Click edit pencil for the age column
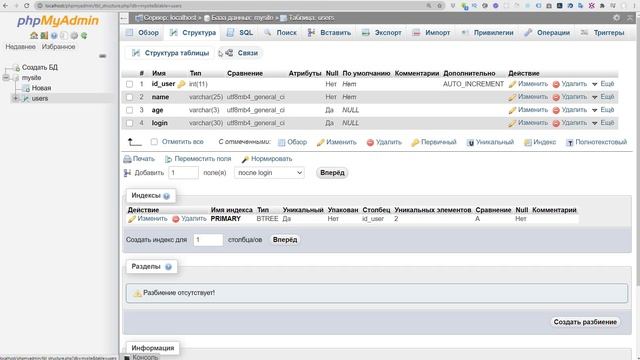Viewport: 640px width, 360px height. [x=512, y=110]
